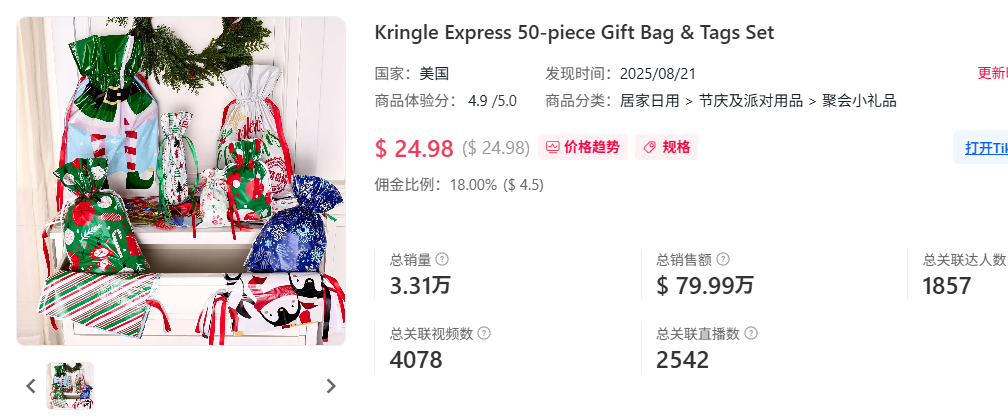Screen dimensions: 1008x420
Task: Click the $ 24.98 red price
Action: point(415,149)
